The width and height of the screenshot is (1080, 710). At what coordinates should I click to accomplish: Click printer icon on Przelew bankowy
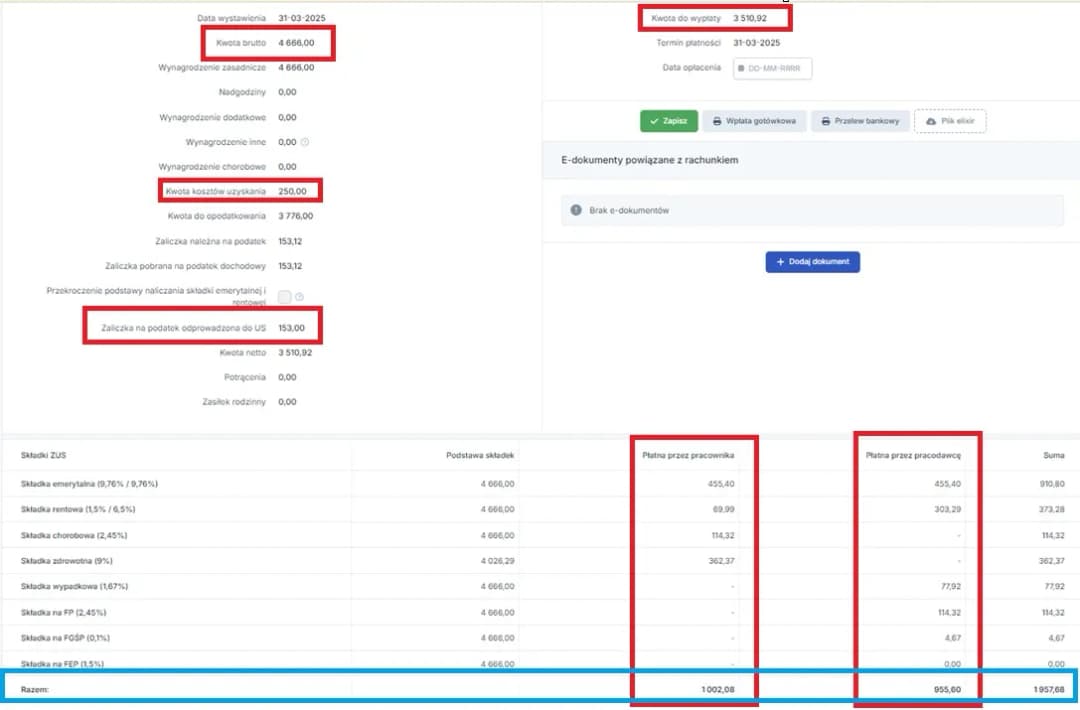[x=825, y=121]
